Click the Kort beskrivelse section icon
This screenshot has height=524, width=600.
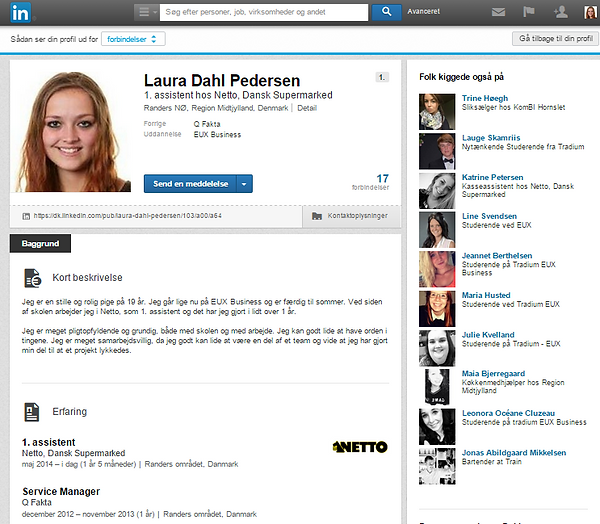[x=33, y=278]
